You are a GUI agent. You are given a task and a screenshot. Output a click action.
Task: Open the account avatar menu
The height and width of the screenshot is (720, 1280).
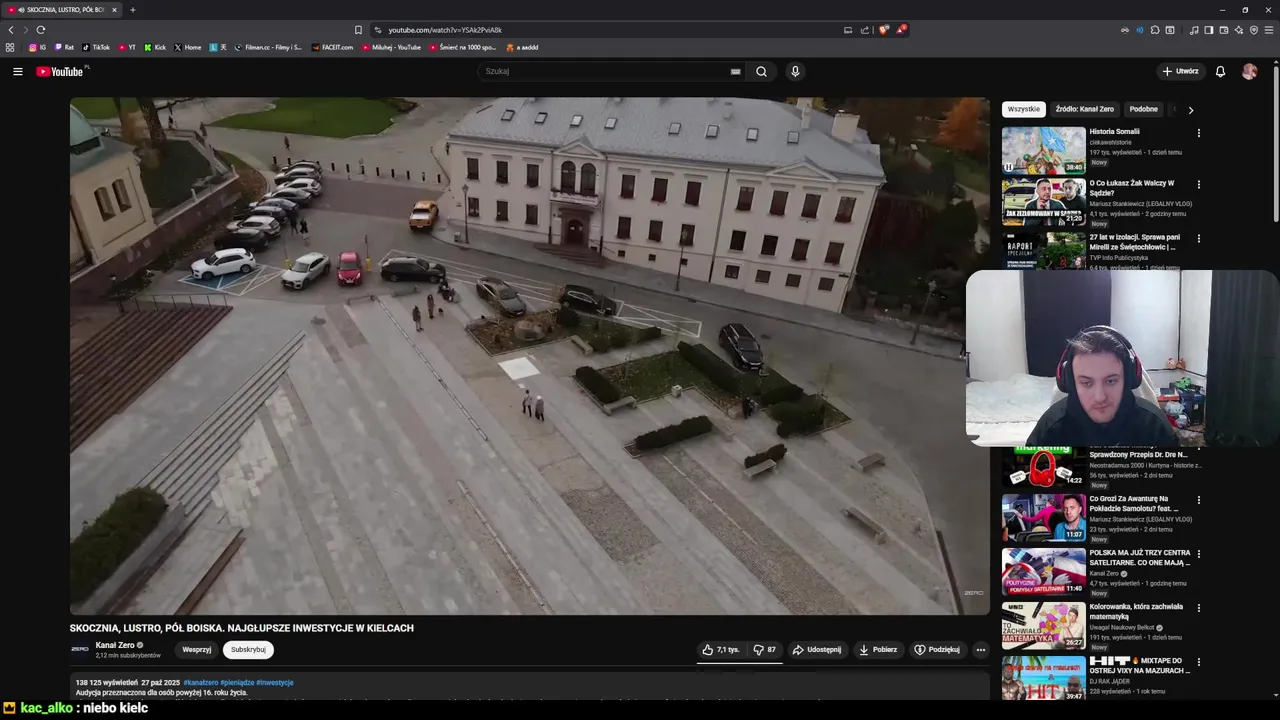tap(1249, 71)
